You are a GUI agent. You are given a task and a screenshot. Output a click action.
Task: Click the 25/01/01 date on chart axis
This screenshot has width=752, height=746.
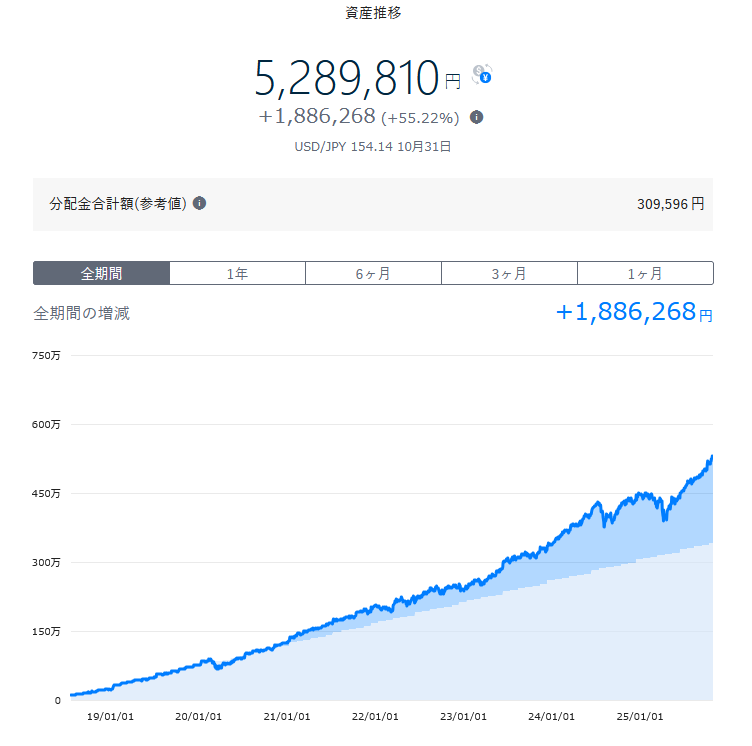click(x=640, y=717)
